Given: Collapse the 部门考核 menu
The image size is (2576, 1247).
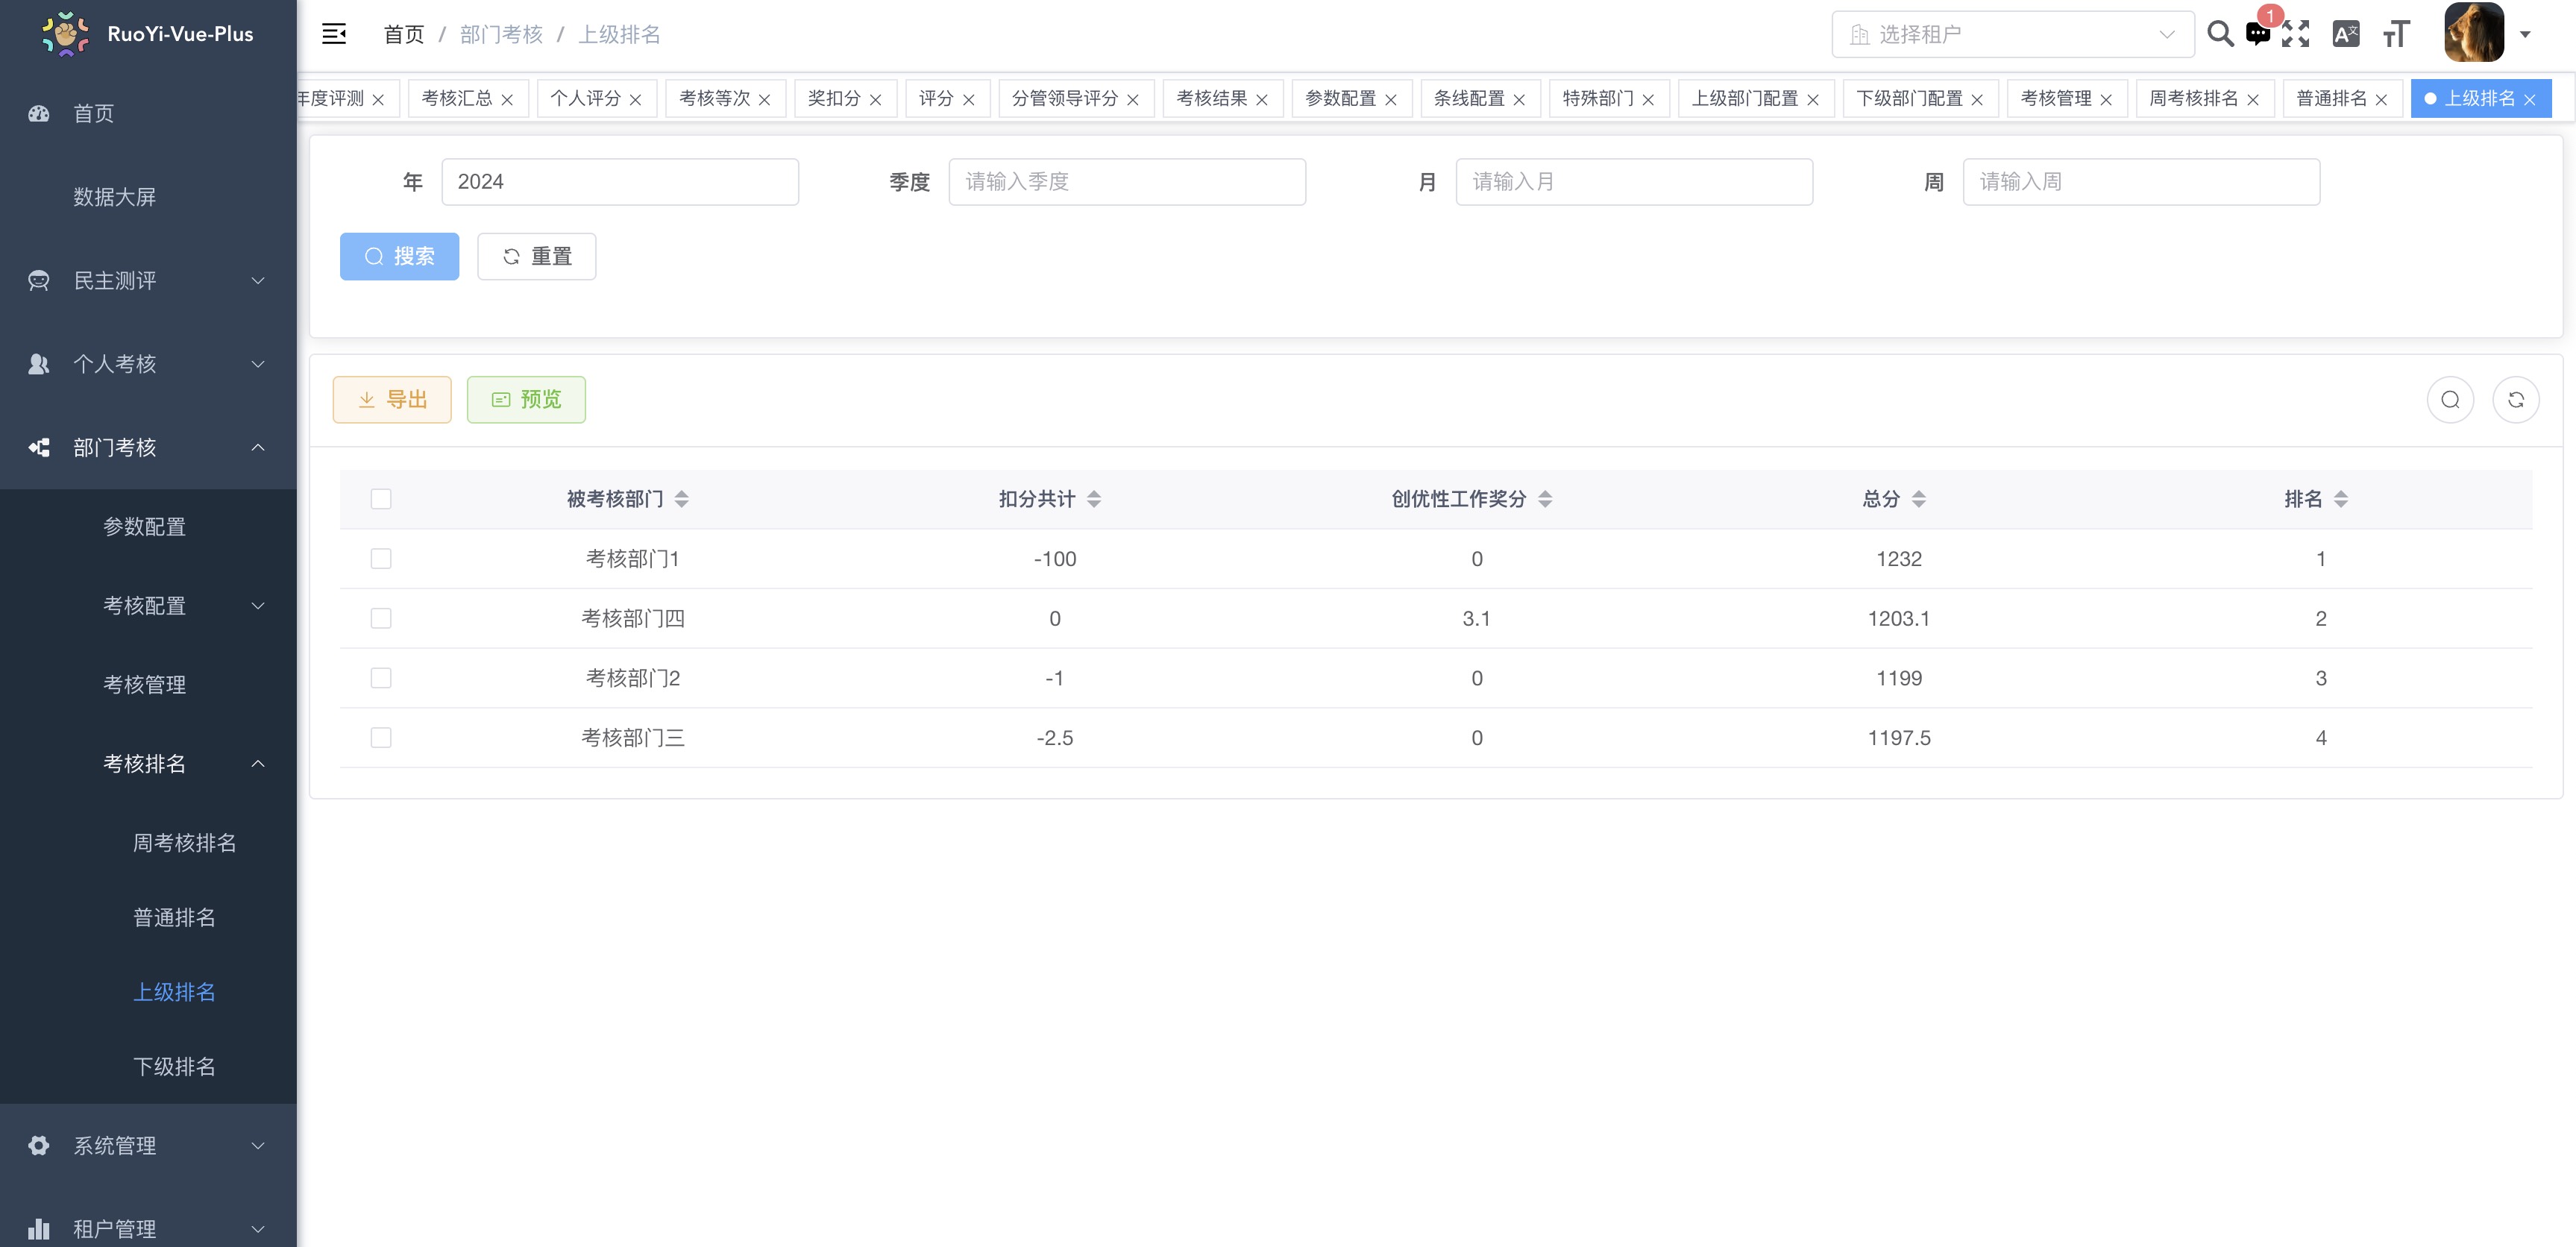Looking at the screenshot, I should (148, 447).
